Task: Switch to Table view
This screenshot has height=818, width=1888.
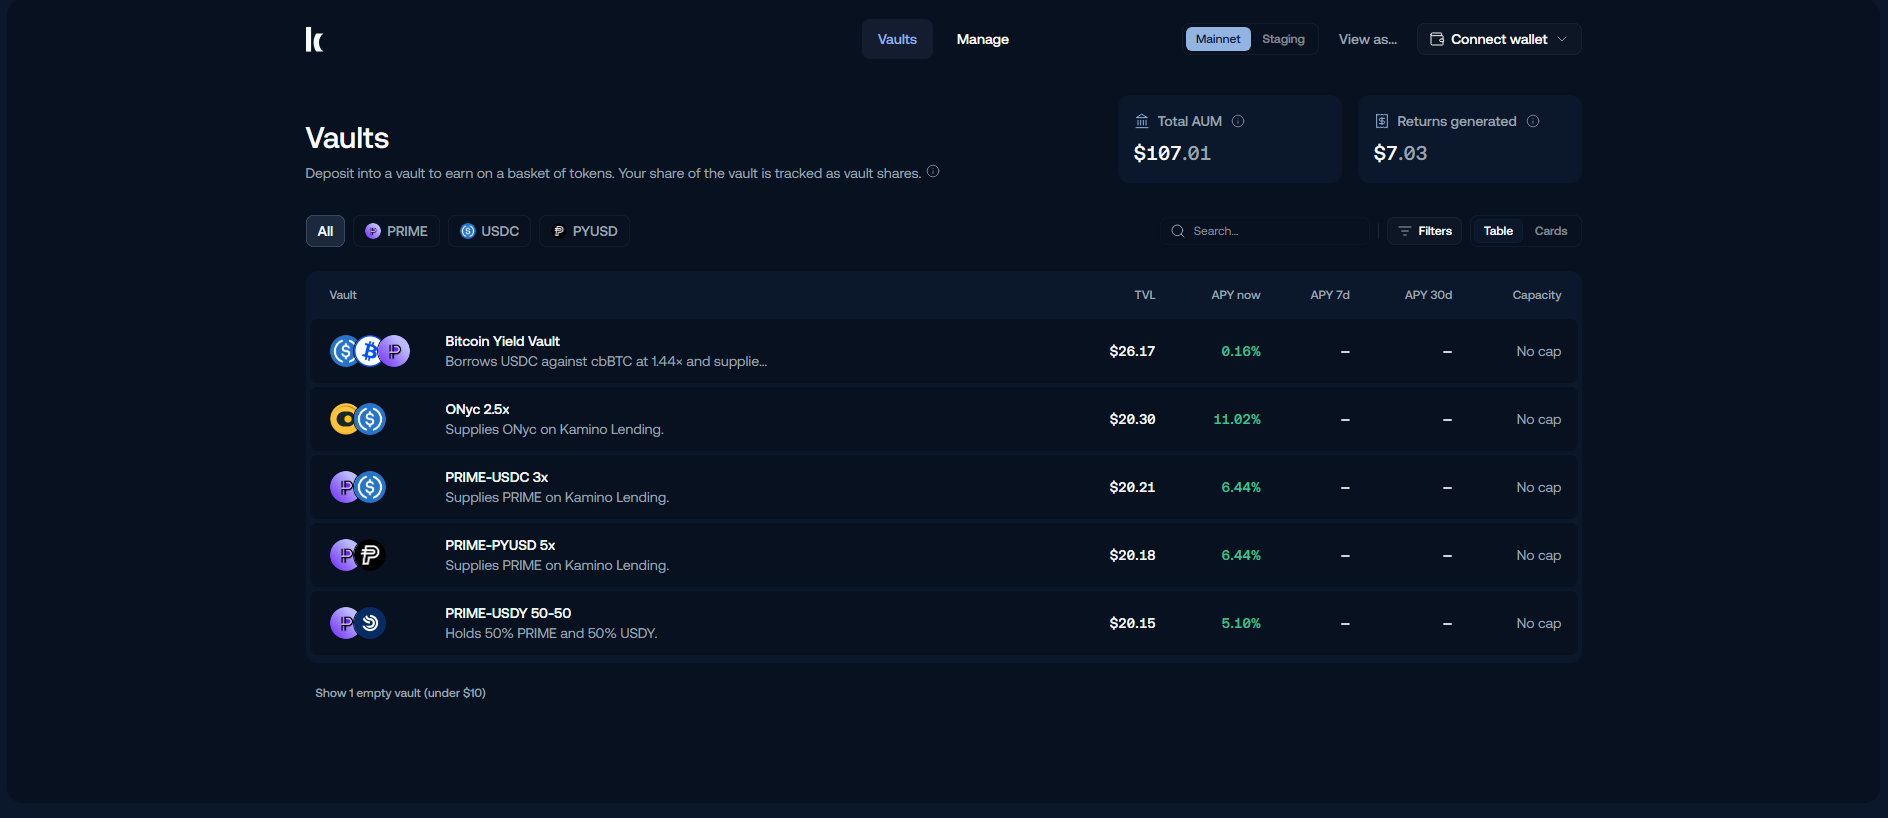Action: (x=1498, y=231)
